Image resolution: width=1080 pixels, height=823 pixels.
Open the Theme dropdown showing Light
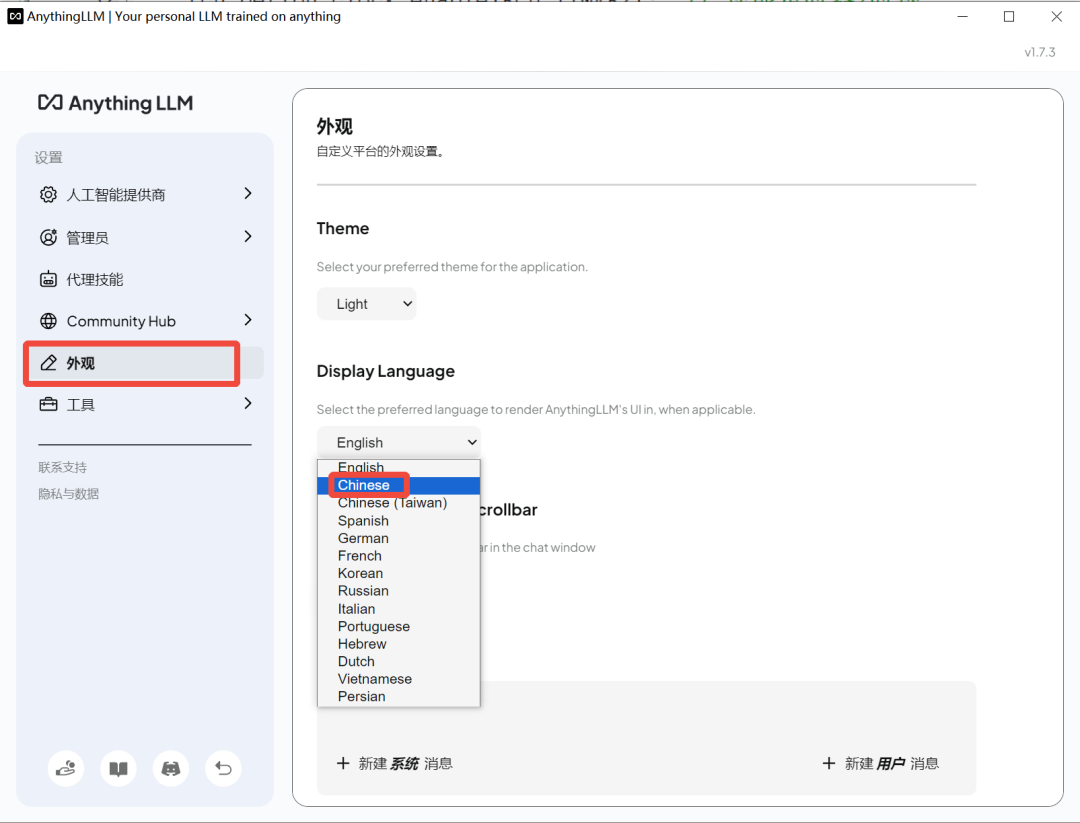[366, 304]
